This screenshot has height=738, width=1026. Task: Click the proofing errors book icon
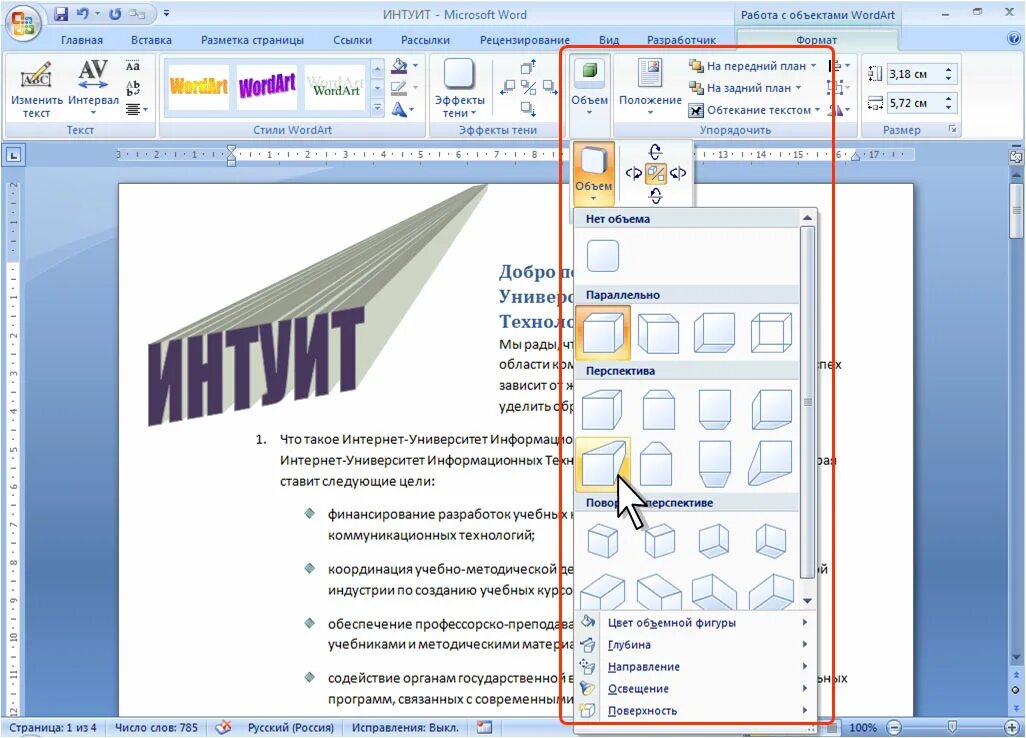point(223,727)
